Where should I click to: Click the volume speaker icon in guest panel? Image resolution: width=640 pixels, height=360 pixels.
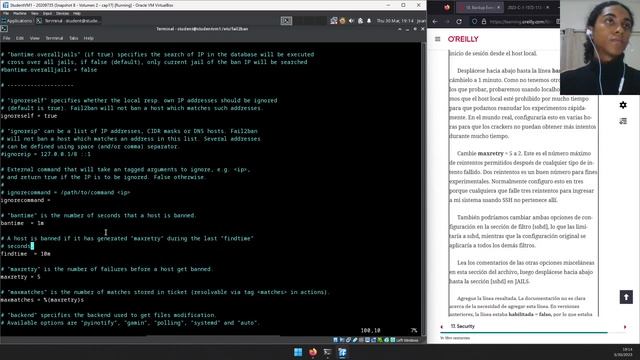(351, 21)
